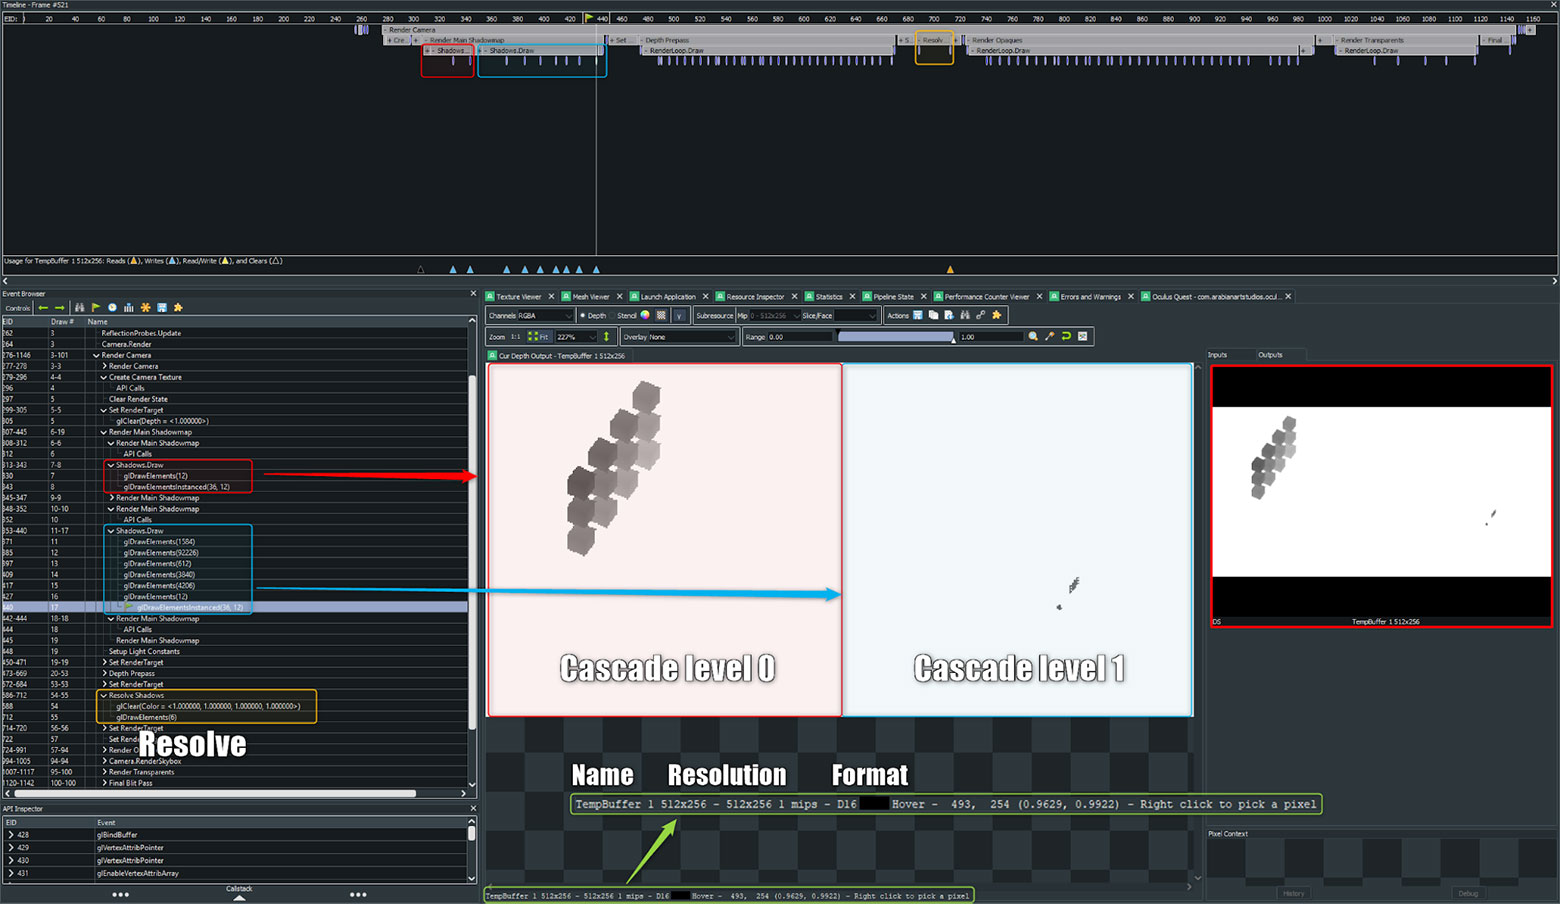
Task: Click the TempBuffer 1 output thumbnail
Action: tap(1381, 496)
